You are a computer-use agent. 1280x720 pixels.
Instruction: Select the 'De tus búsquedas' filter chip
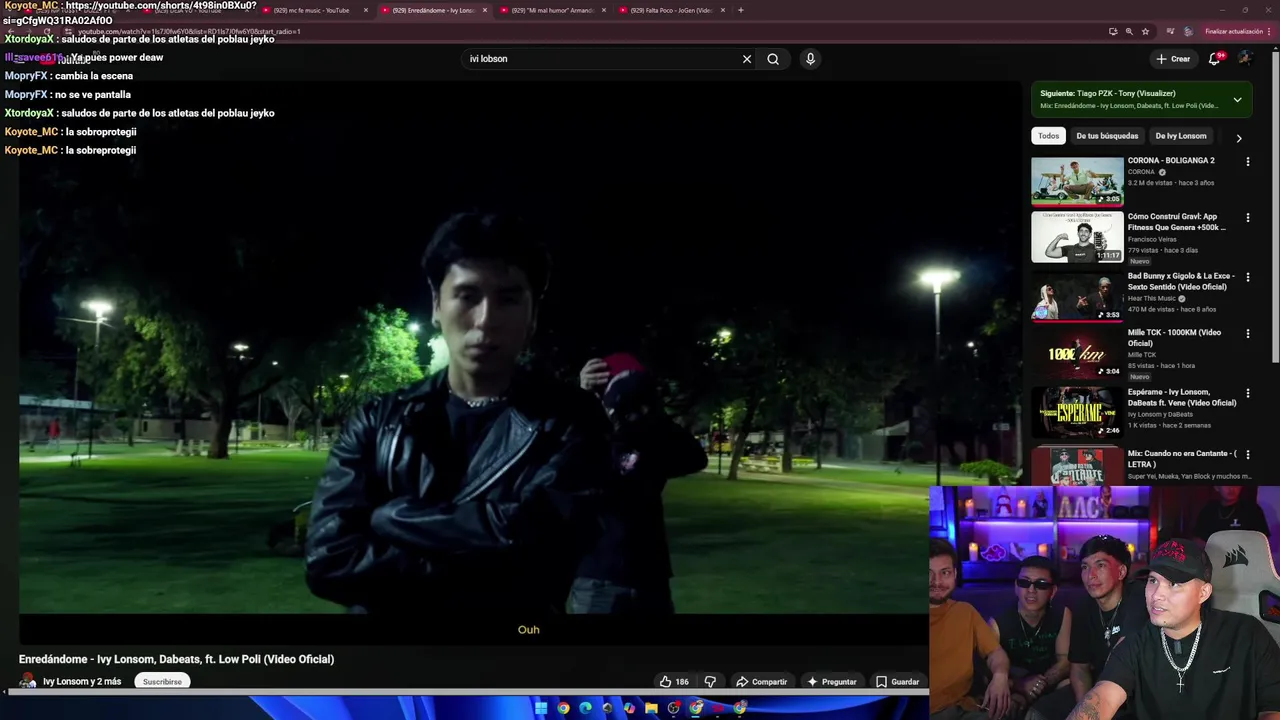[x=1107, y=136]
